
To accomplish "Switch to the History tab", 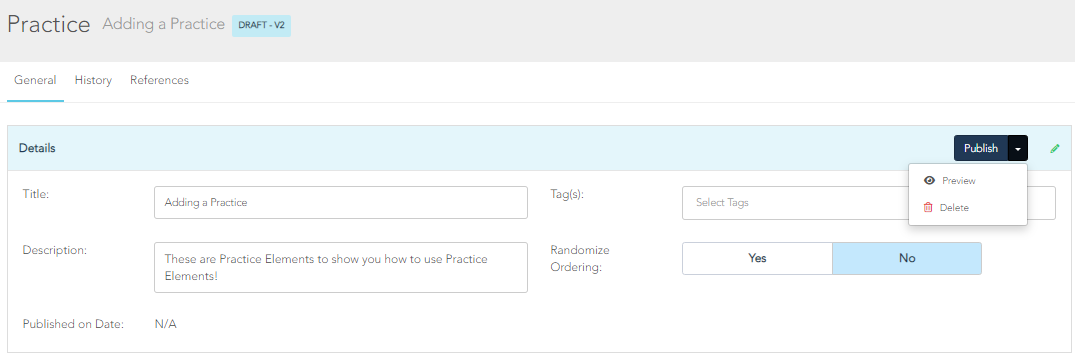I will [x=93, y=80].
